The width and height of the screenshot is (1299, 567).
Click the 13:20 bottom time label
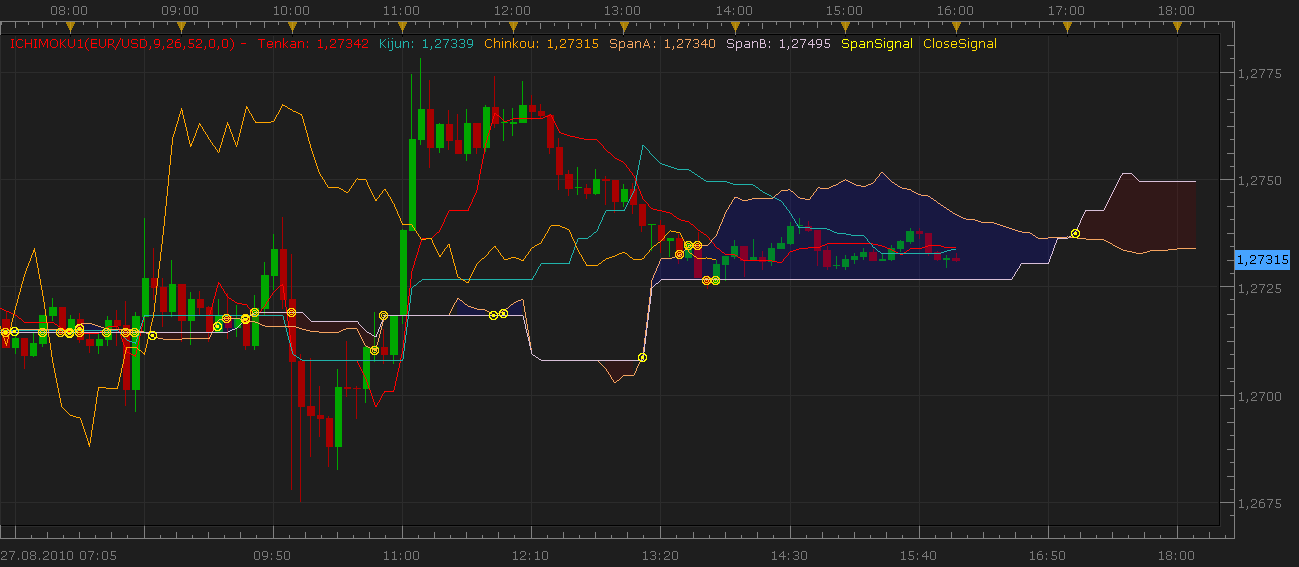tap(660, 554)
